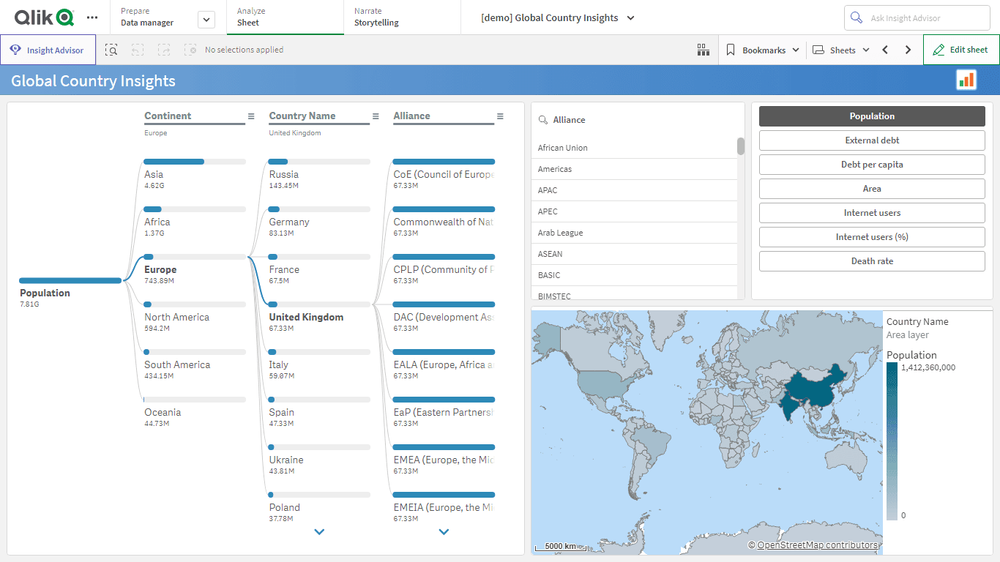
Task: Open the Qlik global navigation ellipsis menu
Action: pyautogui.click(x=92, y=17)
